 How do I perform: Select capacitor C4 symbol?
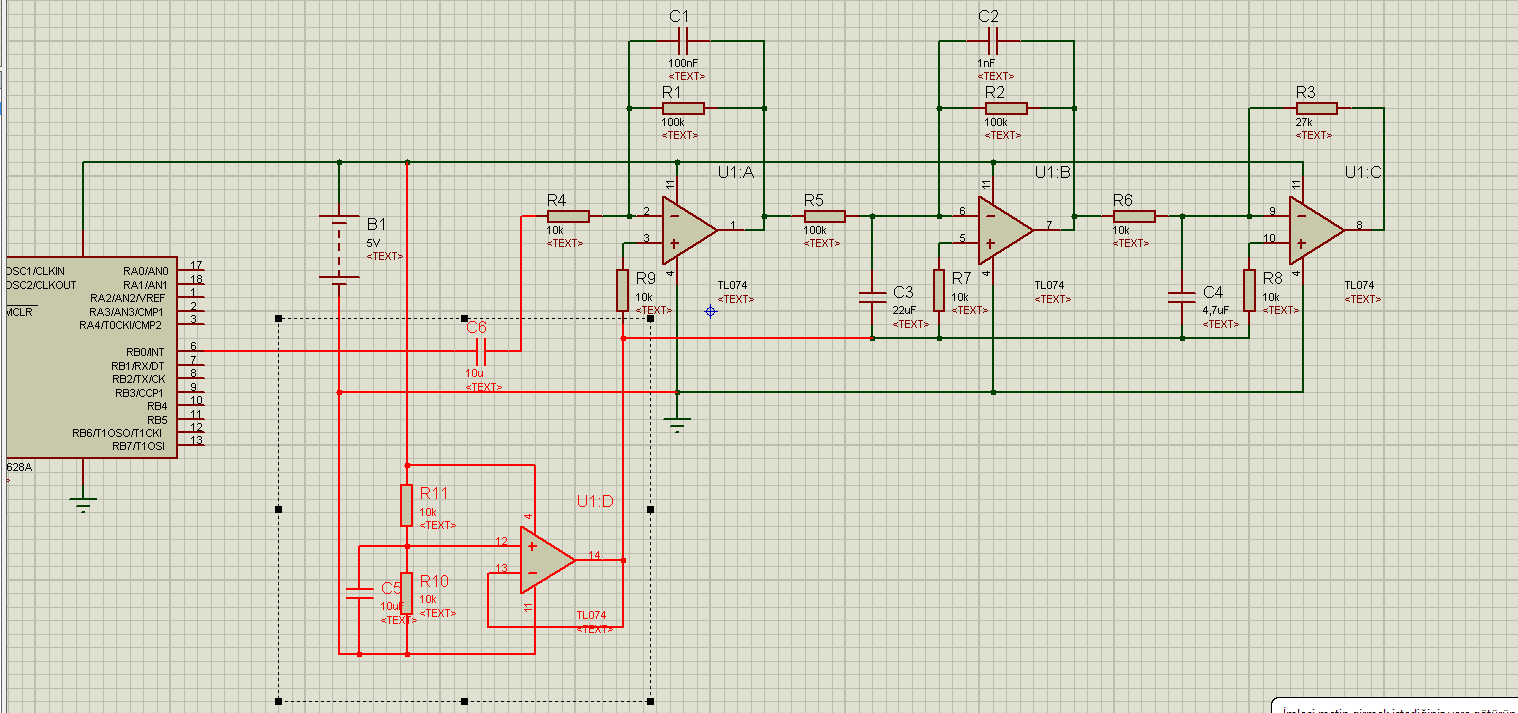[1182, 296]
